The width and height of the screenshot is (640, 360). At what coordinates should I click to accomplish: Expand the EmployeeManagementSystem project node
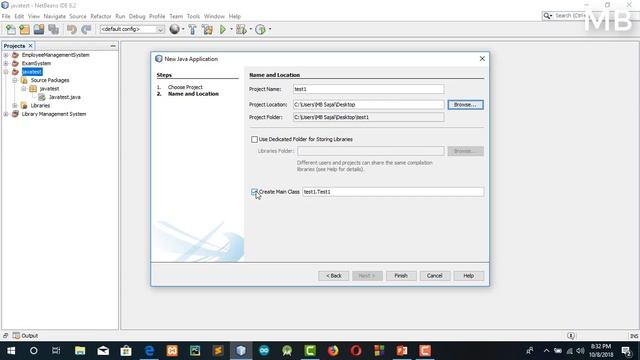tap(6, 55)
